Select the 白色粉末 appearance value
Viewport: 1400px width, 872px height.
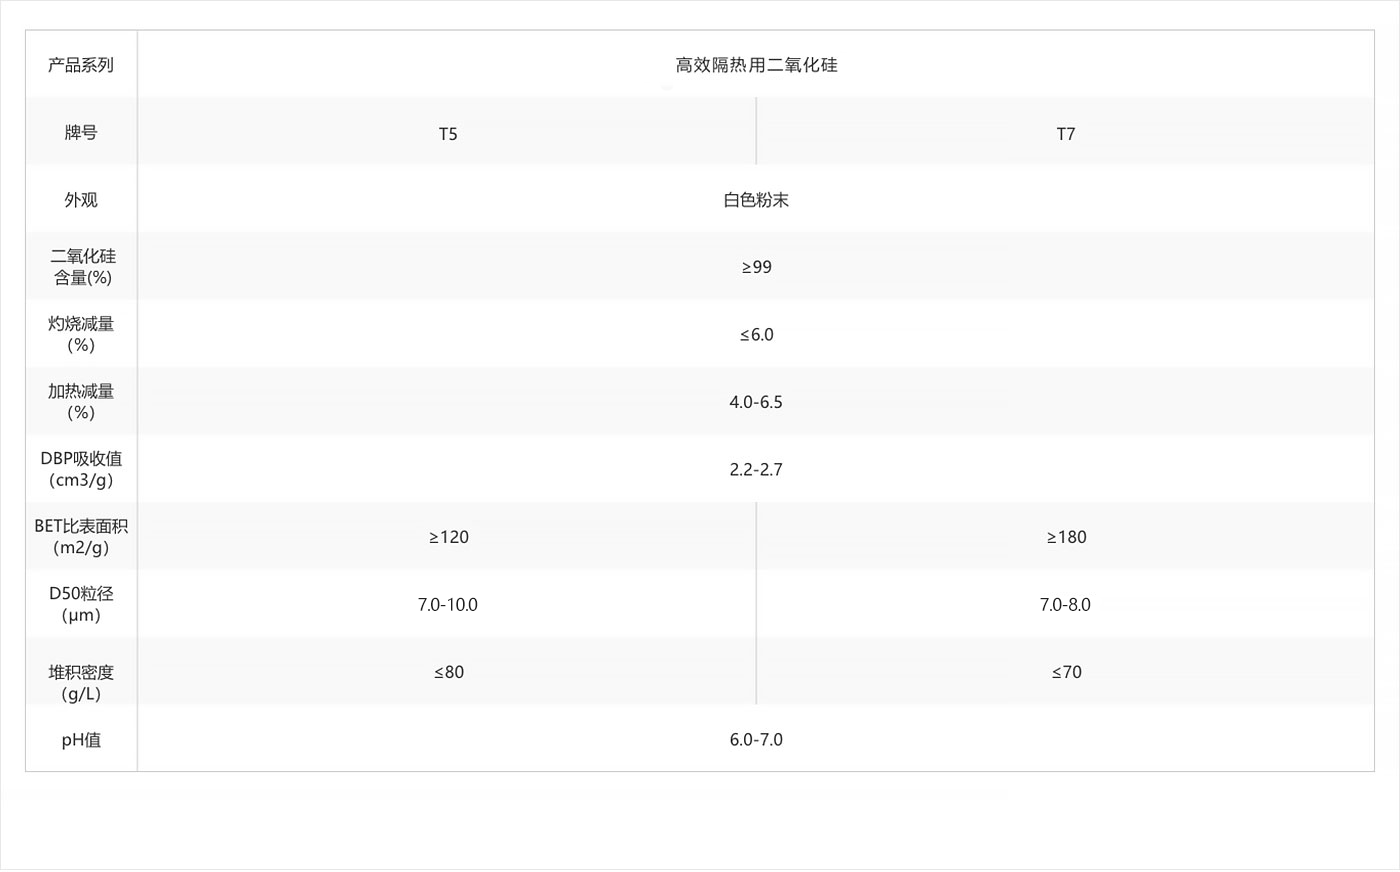[756, 200]
